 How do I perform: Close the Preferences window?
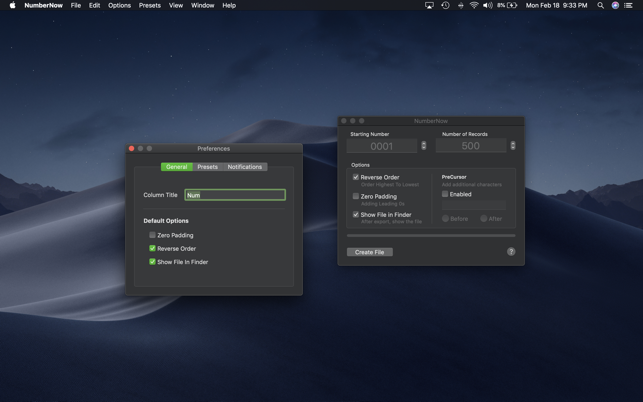point(131,148)
